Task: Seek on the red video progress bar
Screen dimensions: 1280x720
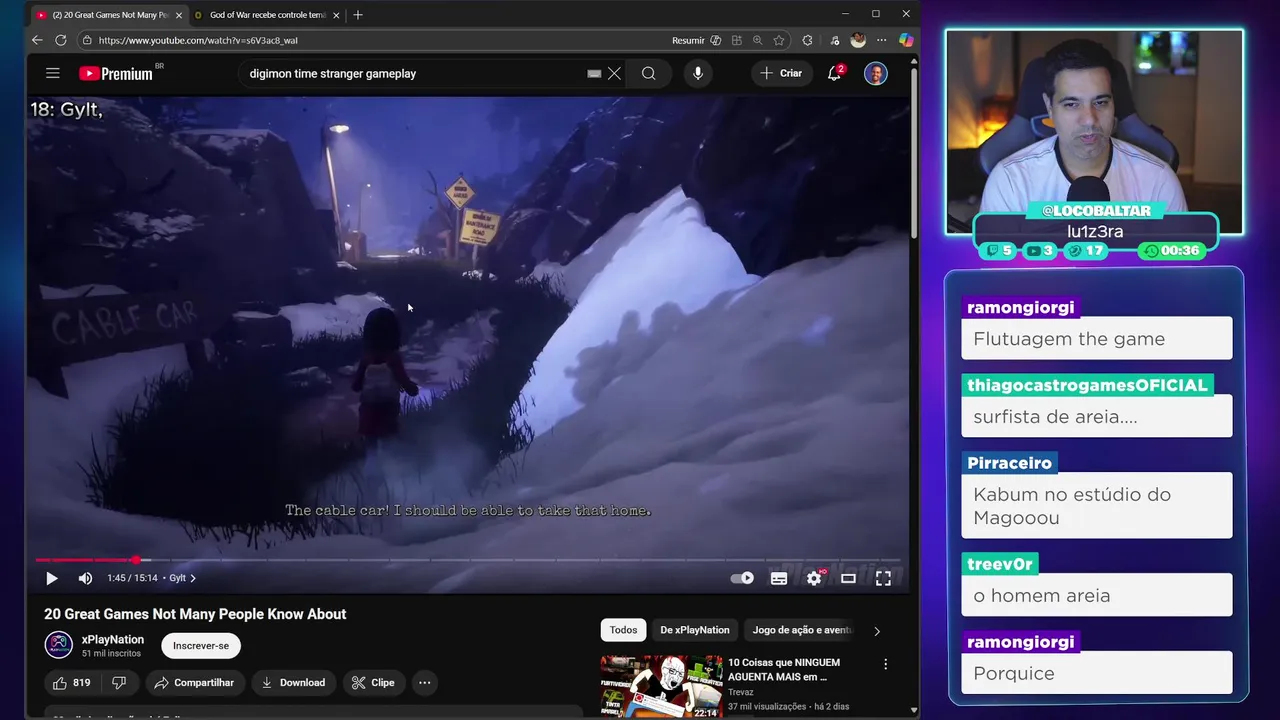Action: coord(468,560)
